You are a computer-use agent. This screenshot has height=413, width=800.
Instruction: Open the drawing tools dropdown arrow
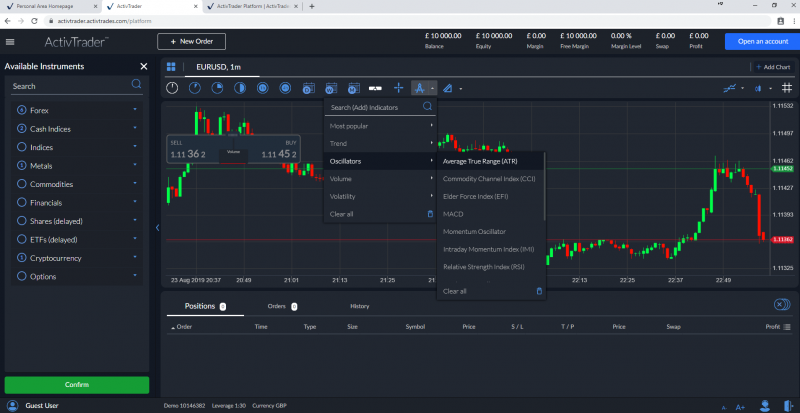(x=461, y=88)
